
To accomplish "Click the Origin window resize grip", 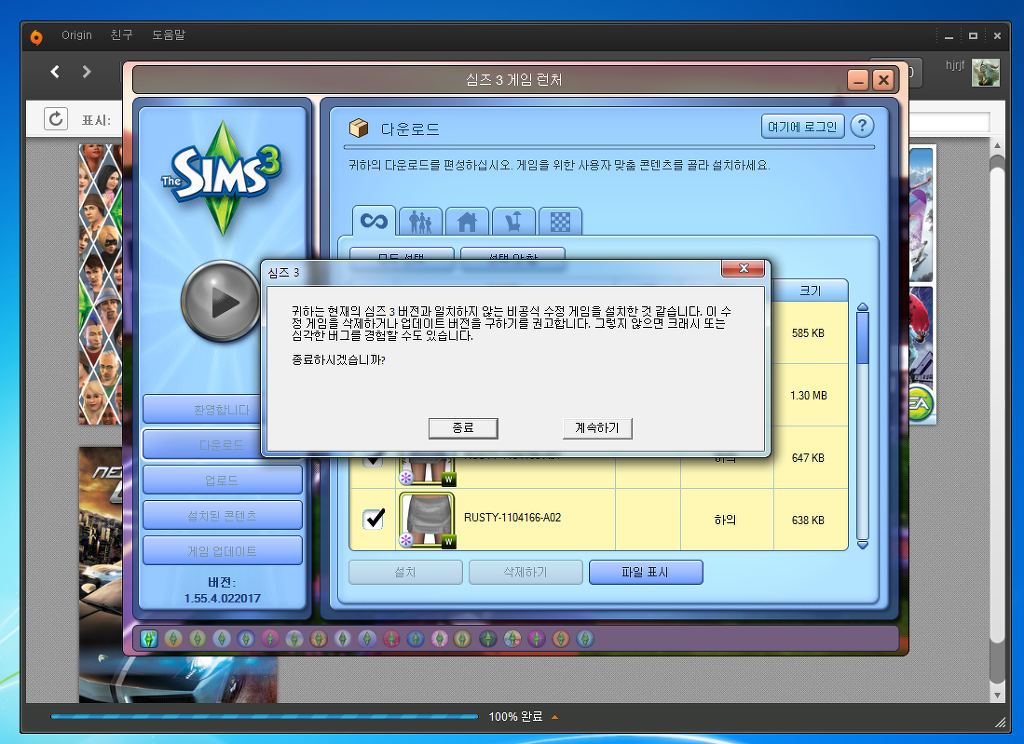I will 999,722.
